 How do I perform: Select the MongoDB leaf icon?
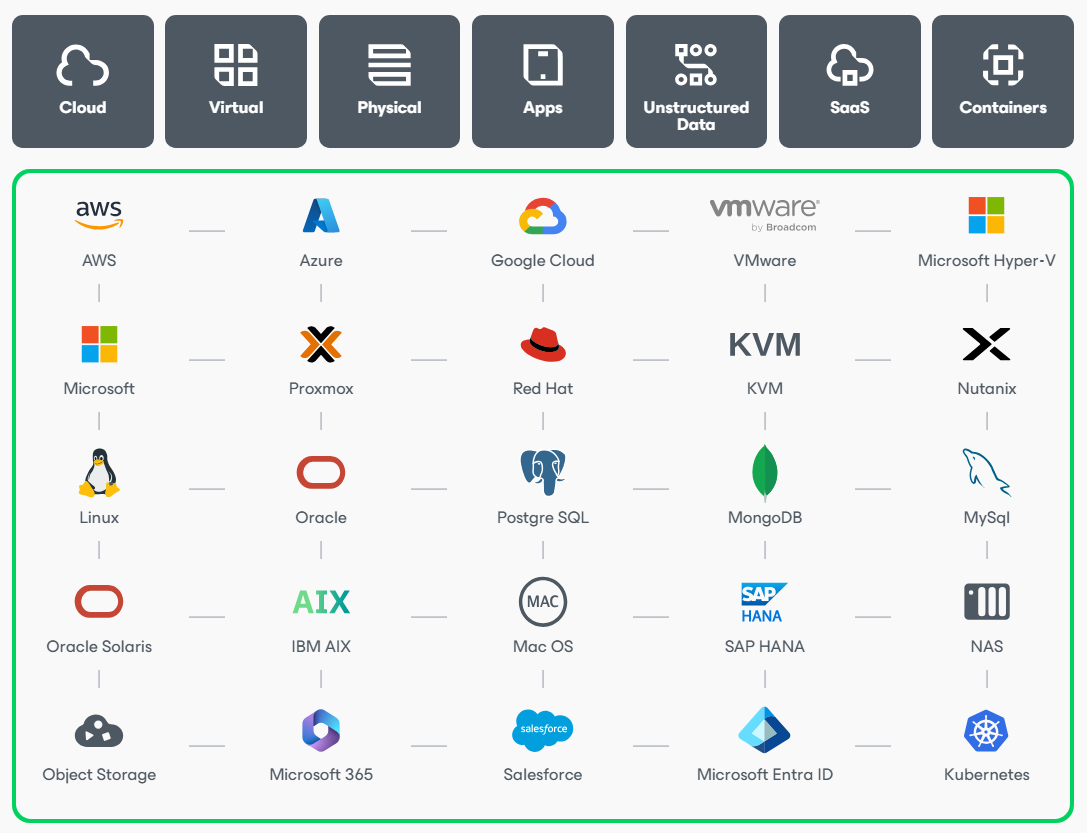coord(764,472)
